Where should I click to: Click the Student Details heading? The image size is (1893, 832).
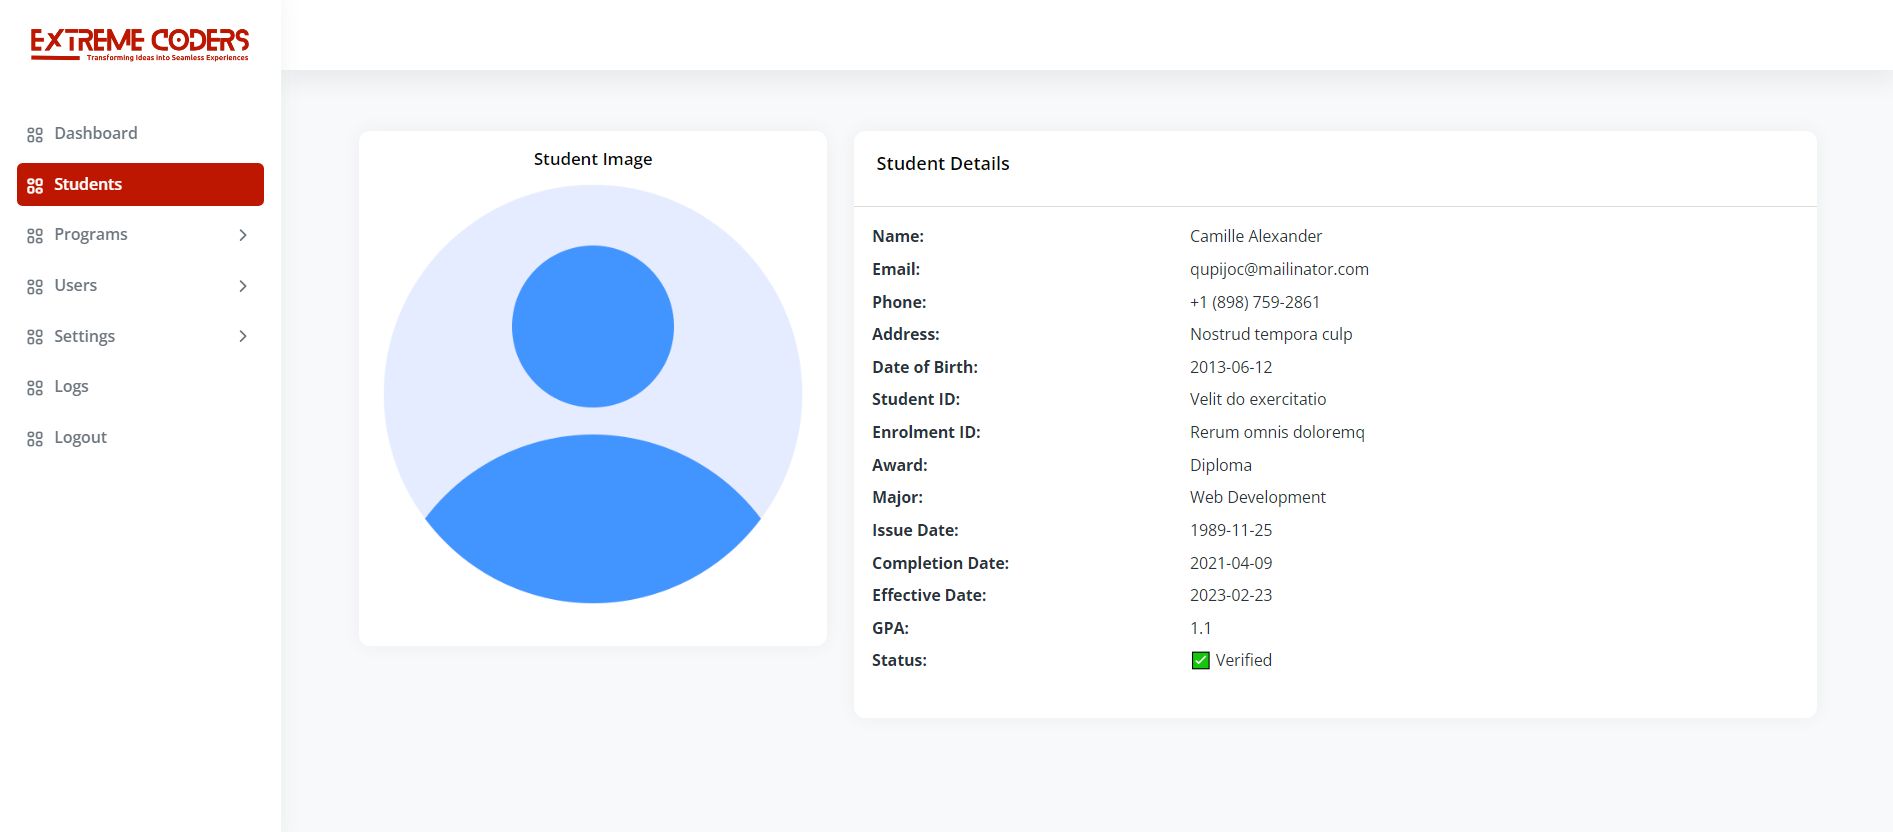tap(942, 164)
